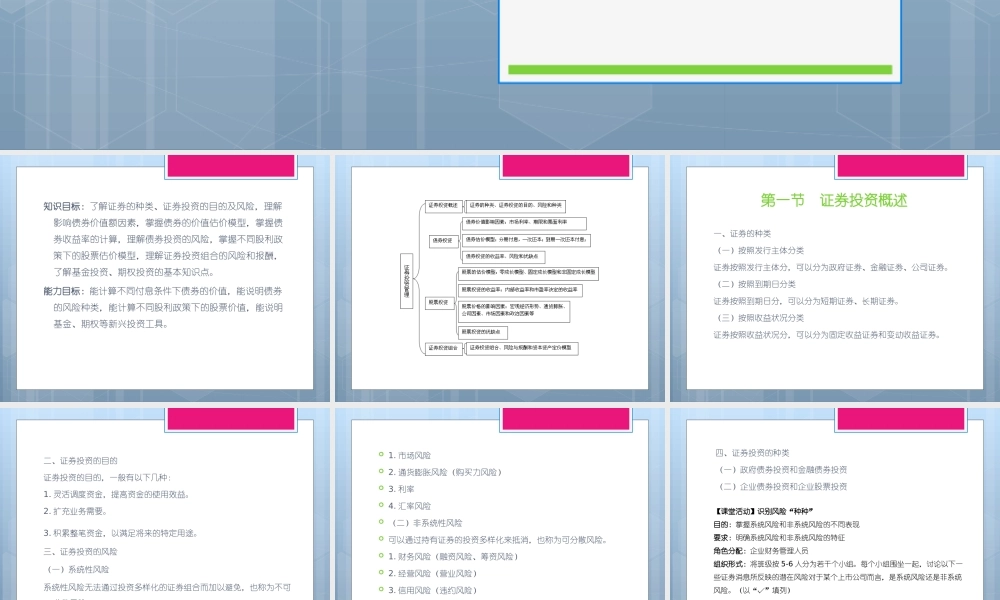Click the pink ribbon banner on first slide

229,162
